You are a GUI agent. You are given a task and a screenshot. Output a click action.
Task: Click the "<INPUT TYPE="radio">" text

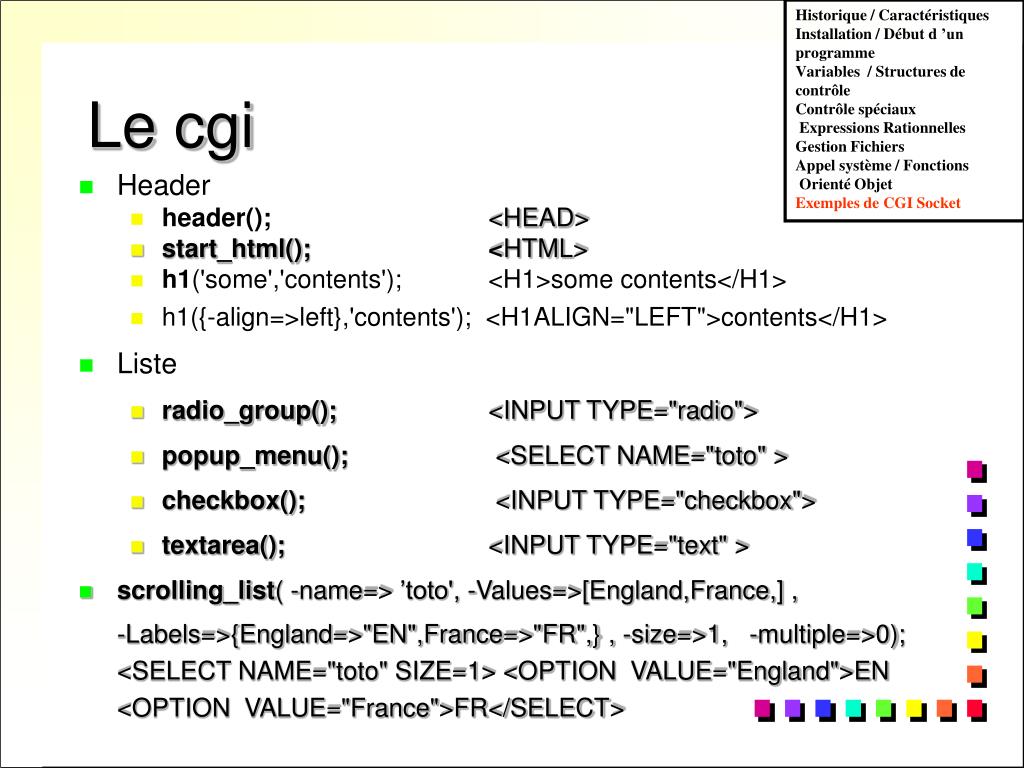click(x=623, y=411)
